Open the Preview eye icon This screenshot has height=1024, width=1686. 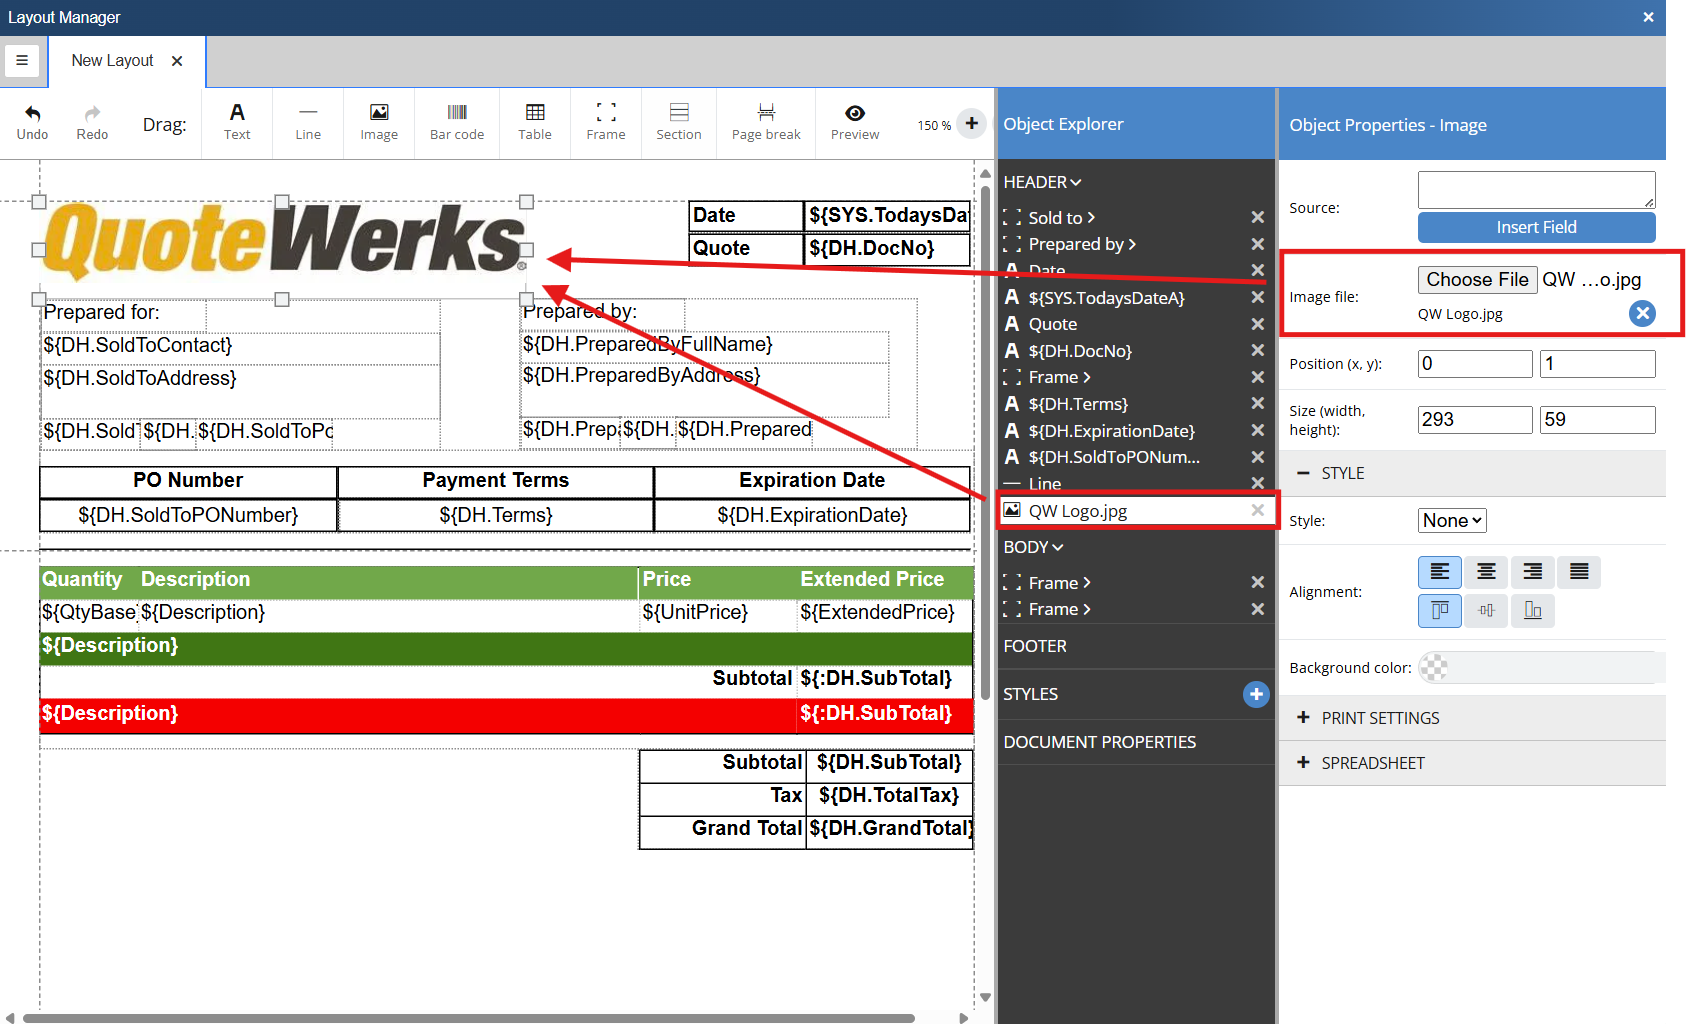coord(855,114)
